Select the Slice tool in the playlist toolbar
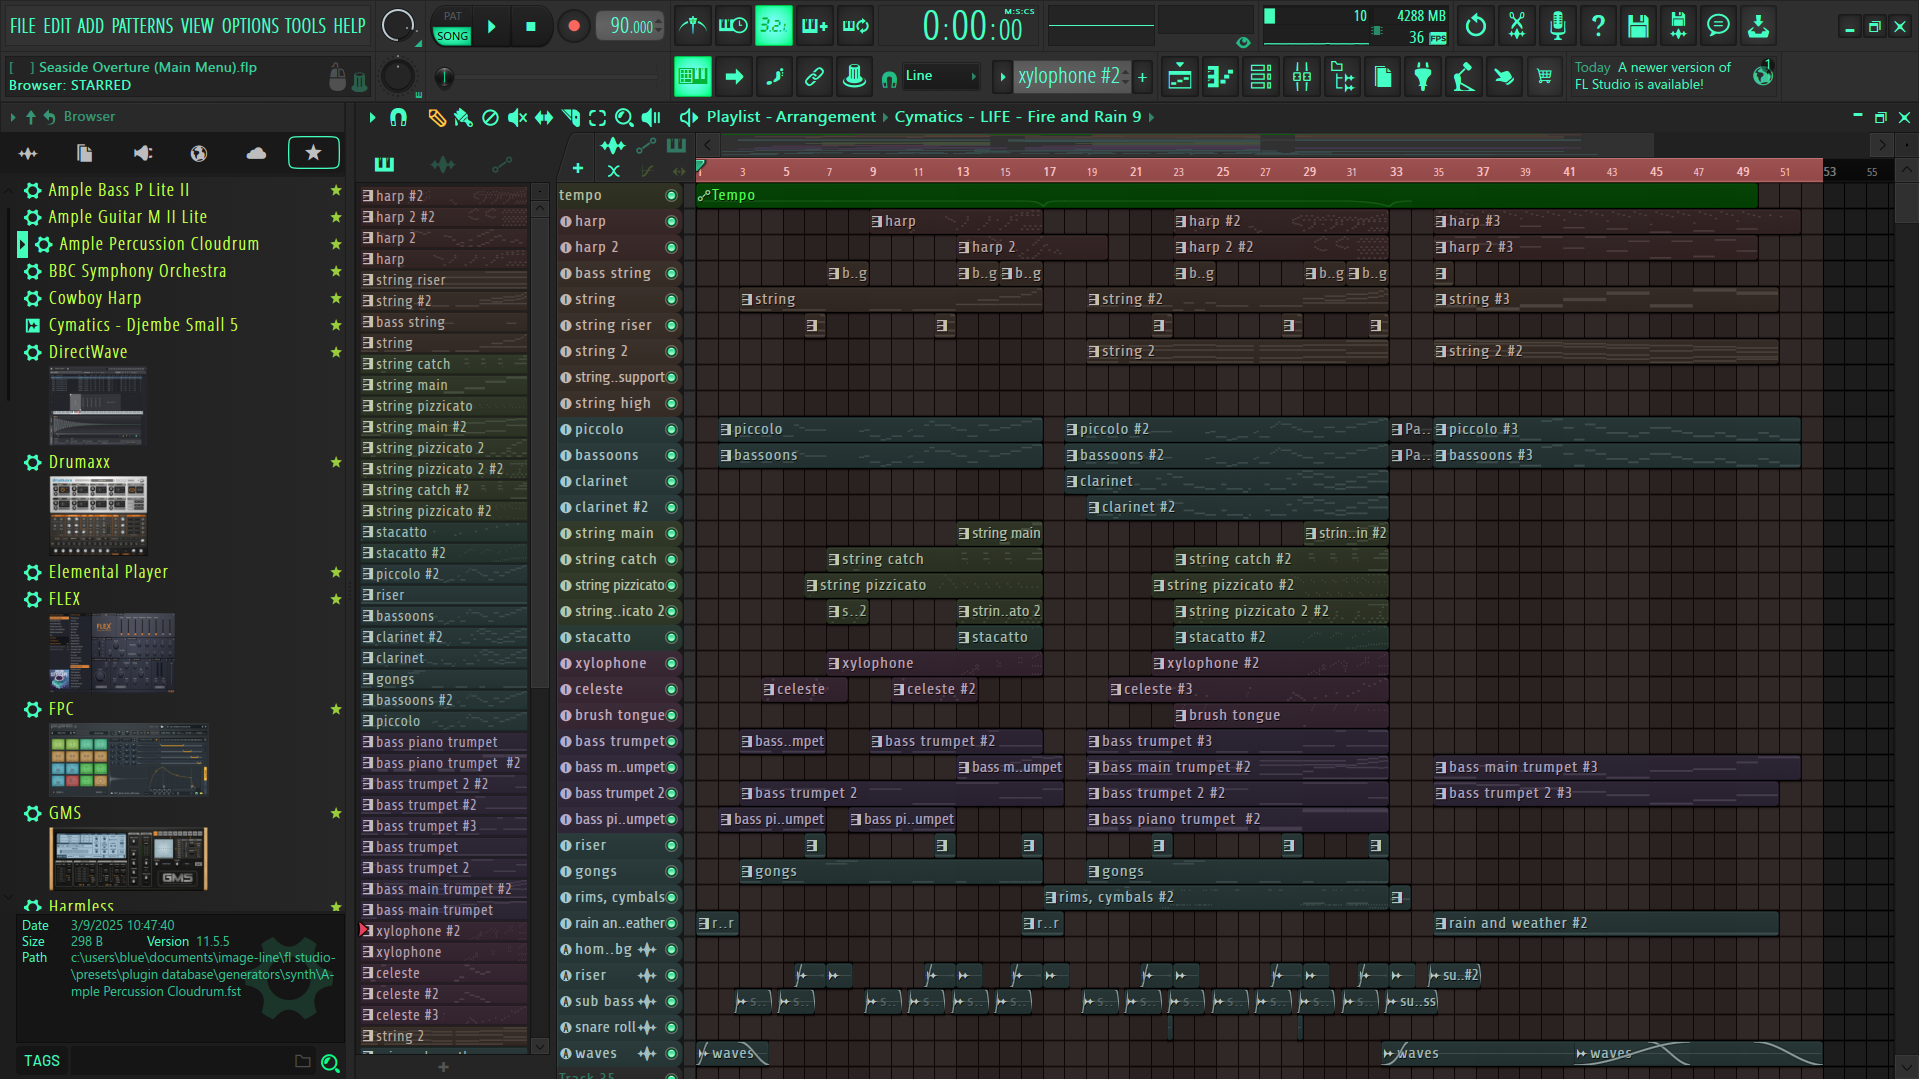 (x=570, y=117)
